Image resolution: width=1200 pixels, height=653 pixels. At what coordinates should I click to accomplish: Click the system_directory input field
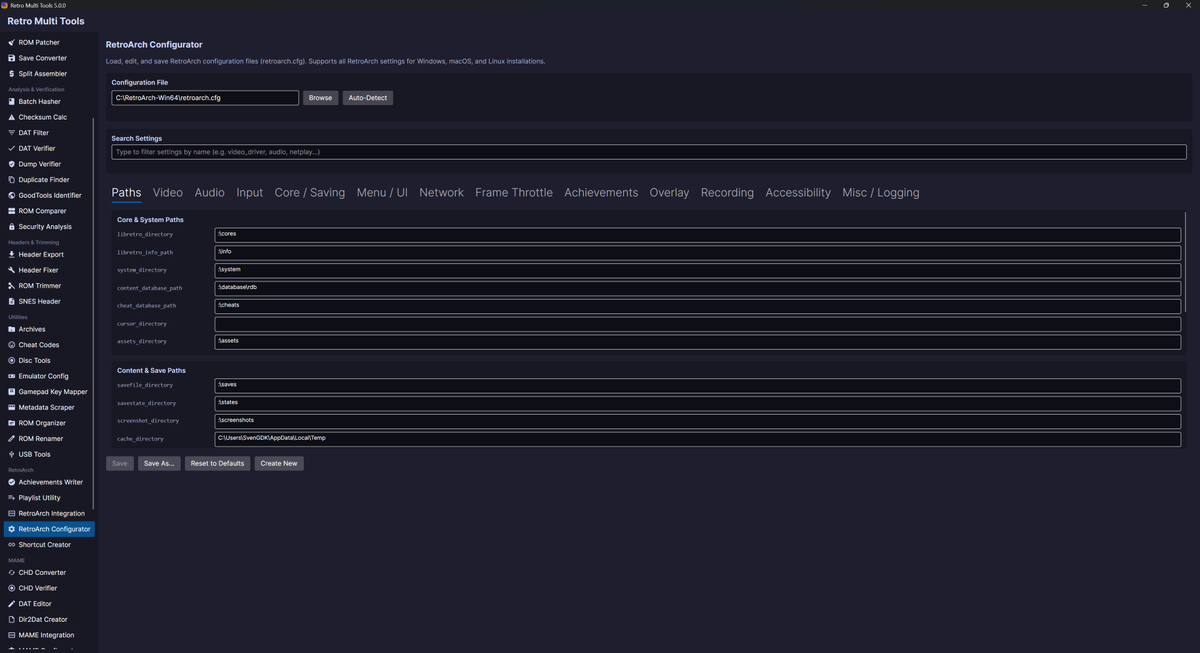coord(698,270)
